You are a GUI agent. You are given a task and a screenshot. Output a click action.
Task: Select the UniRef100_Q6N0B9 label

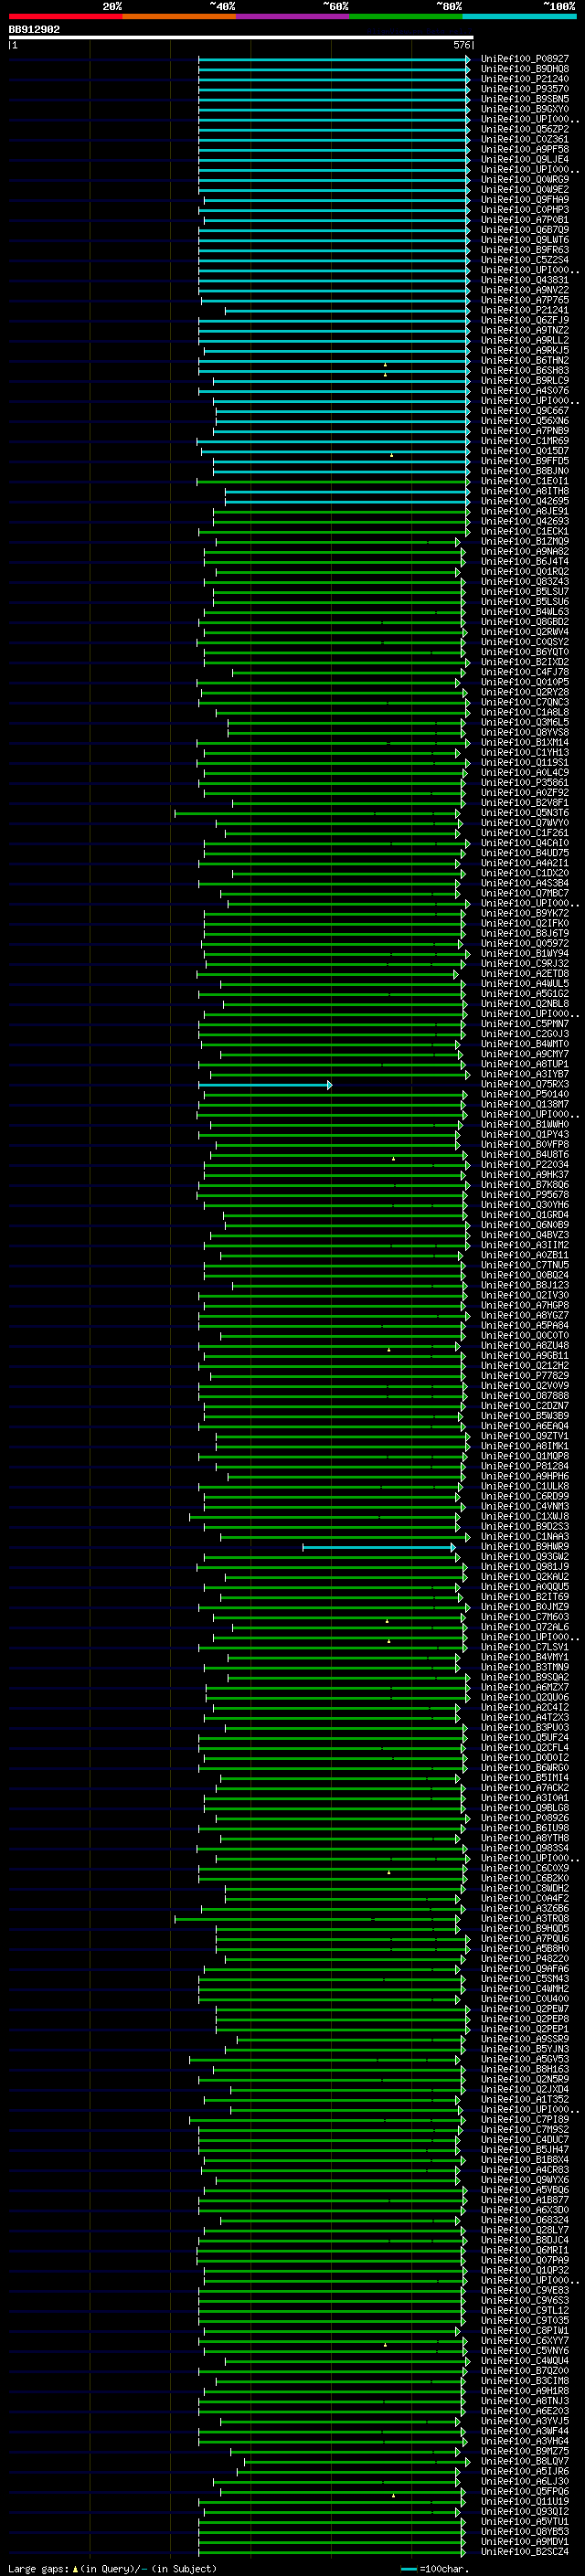(x=524, y=1225)
